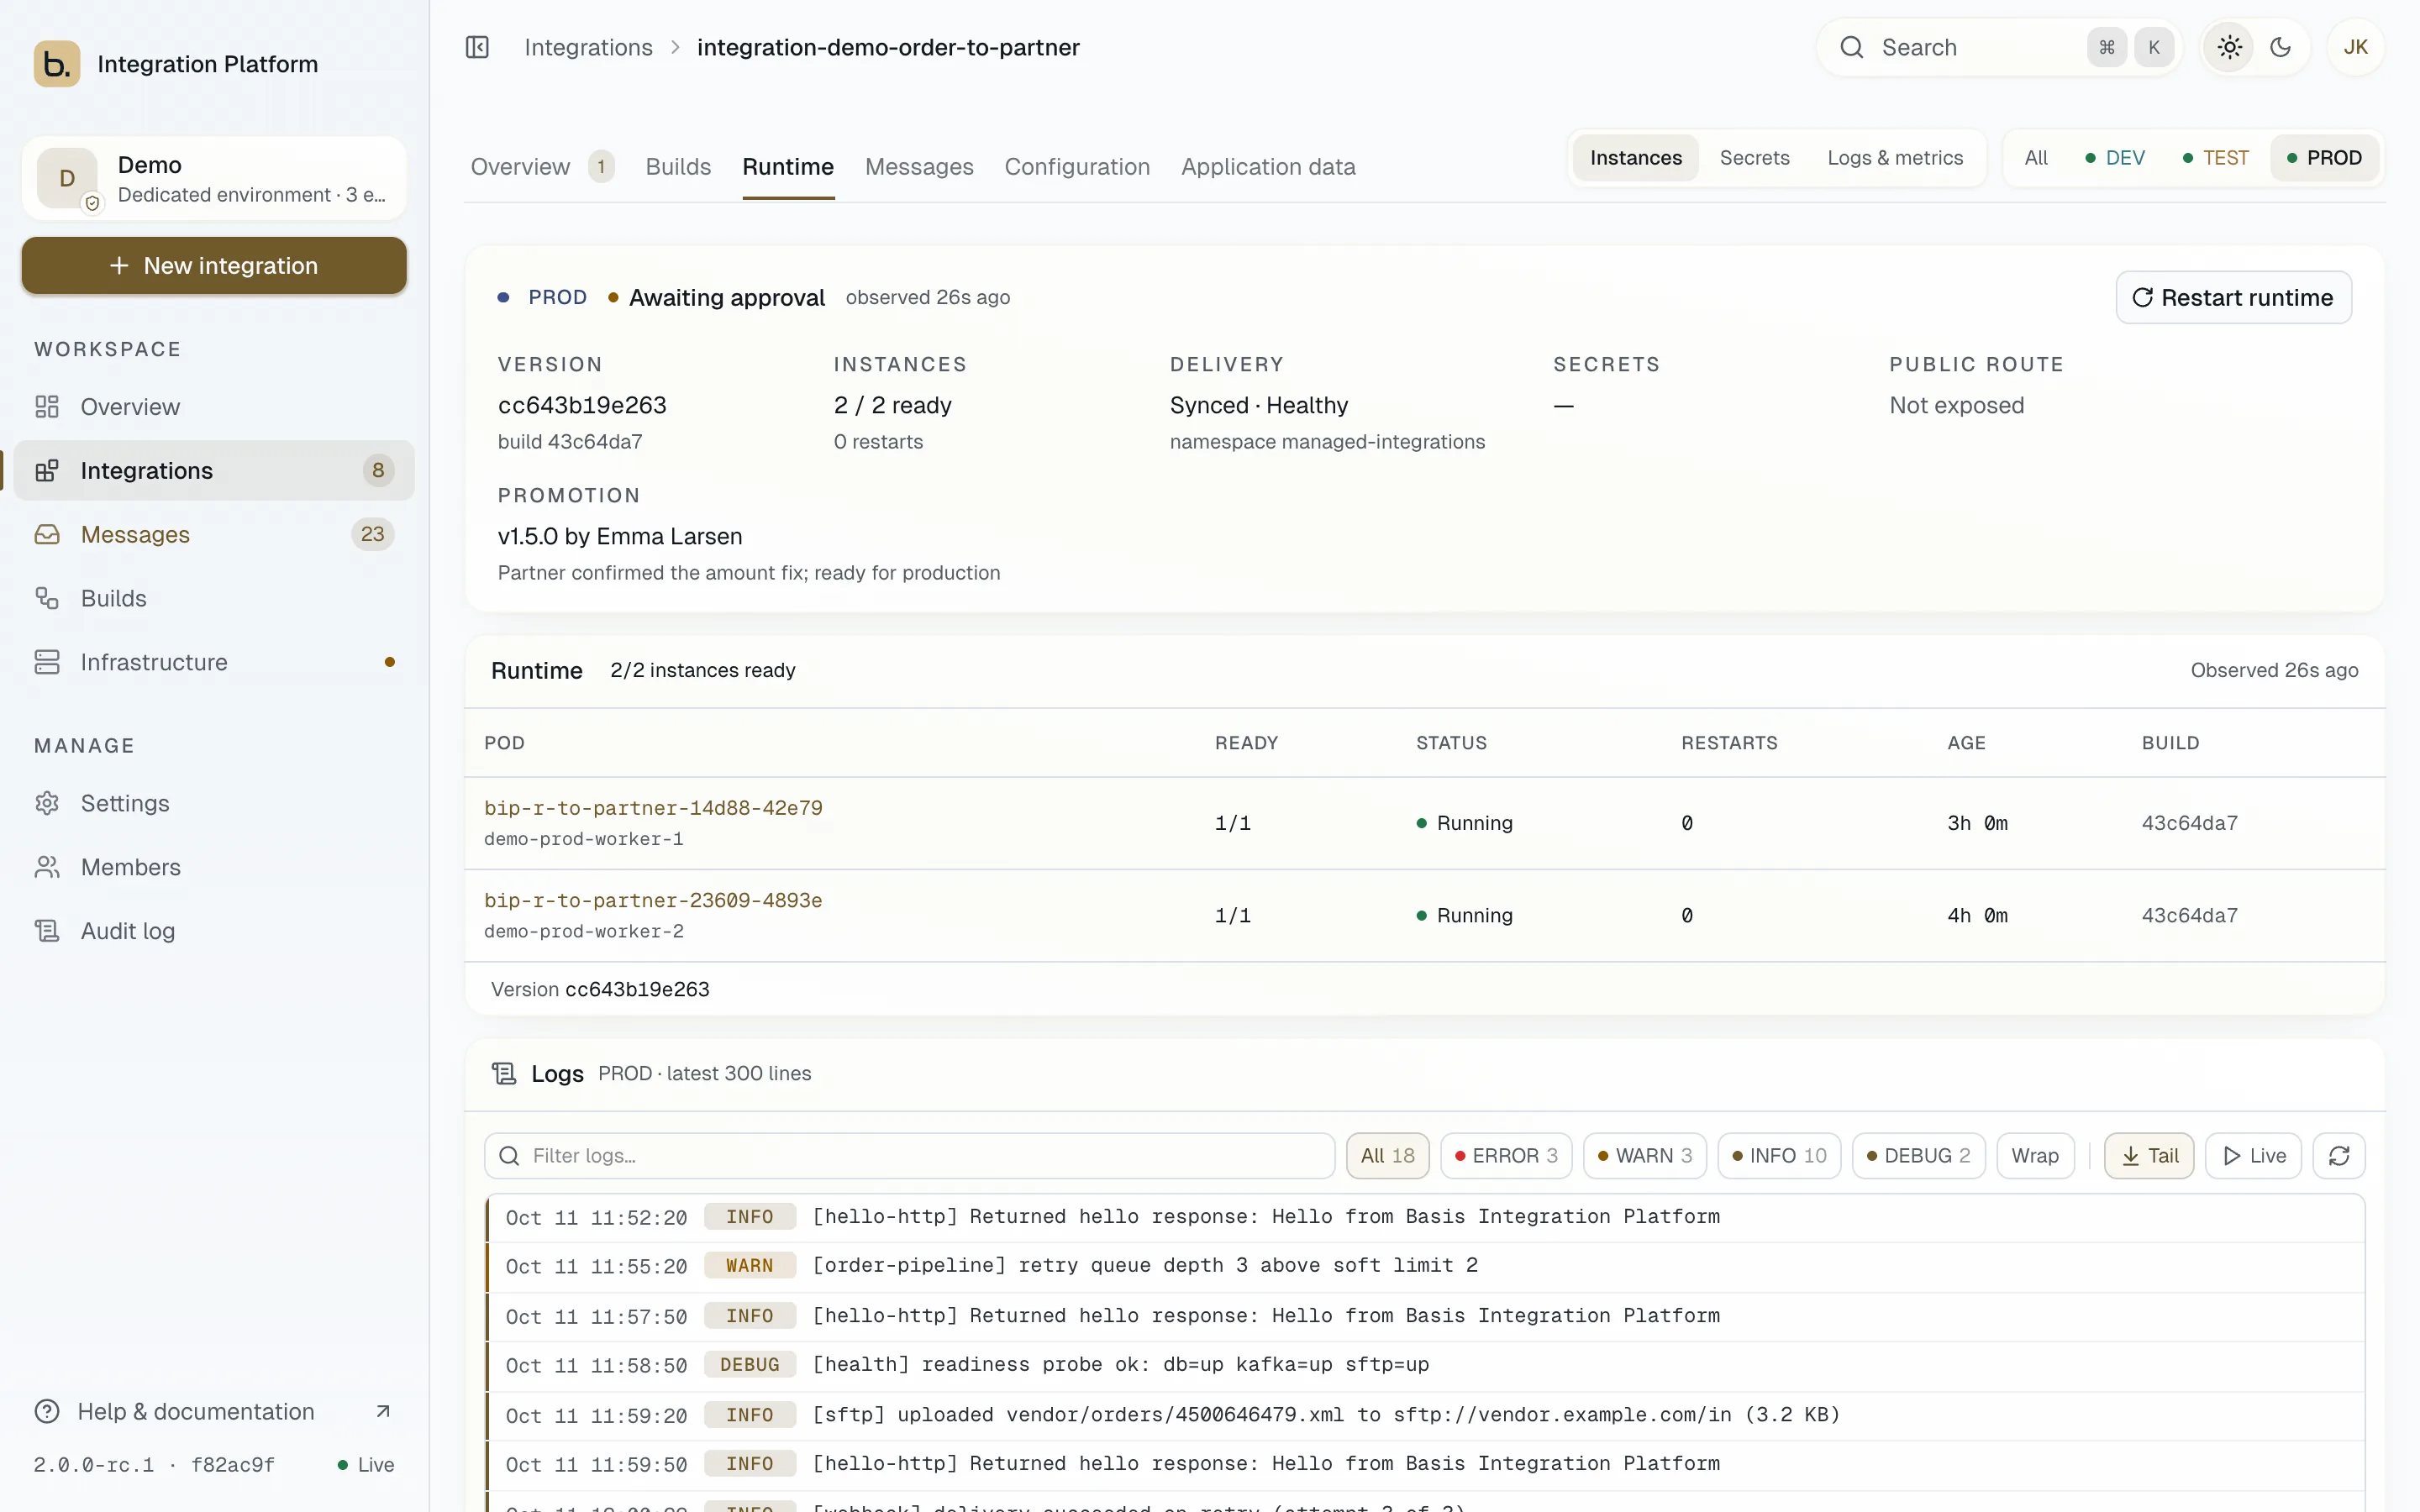The height and width of the screenshot is (1512, 2420).
Task: Select the Instances sub-tab
Action: click(x=1636, y=158)
